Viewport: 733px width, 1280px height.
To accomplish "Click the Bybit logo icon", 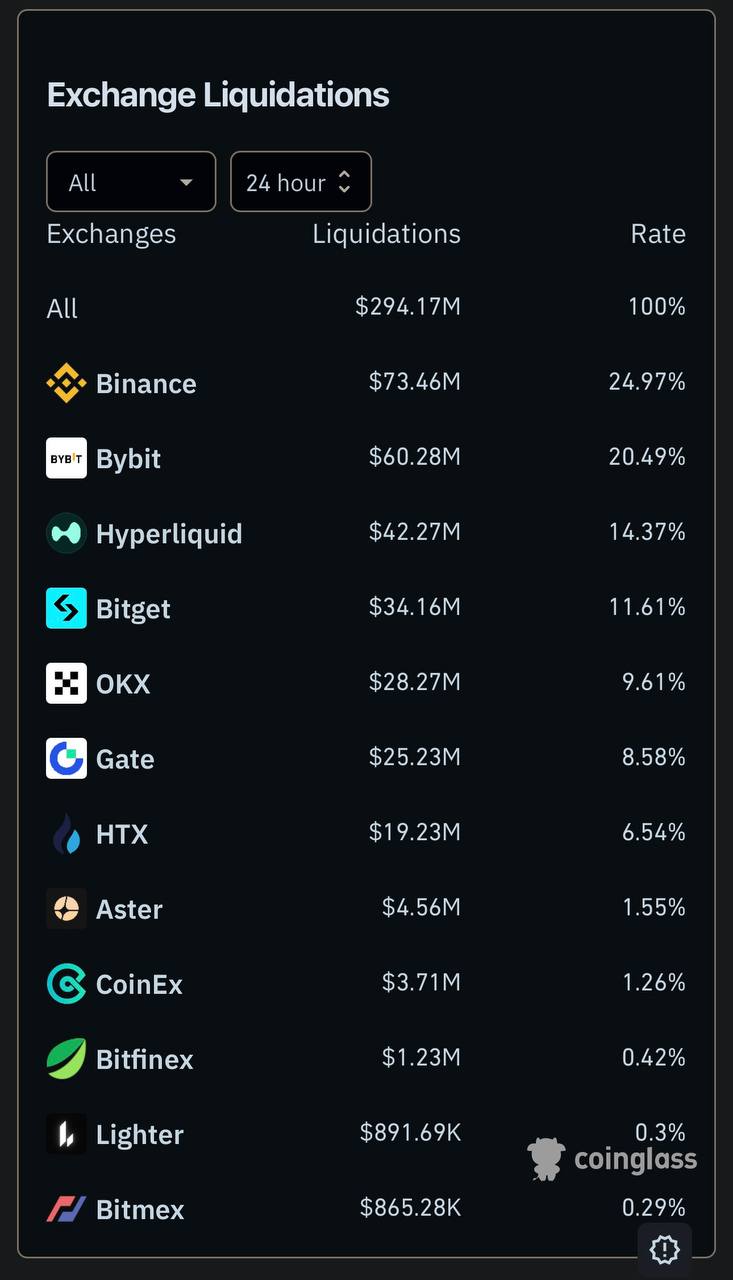I will pos(66,458).
